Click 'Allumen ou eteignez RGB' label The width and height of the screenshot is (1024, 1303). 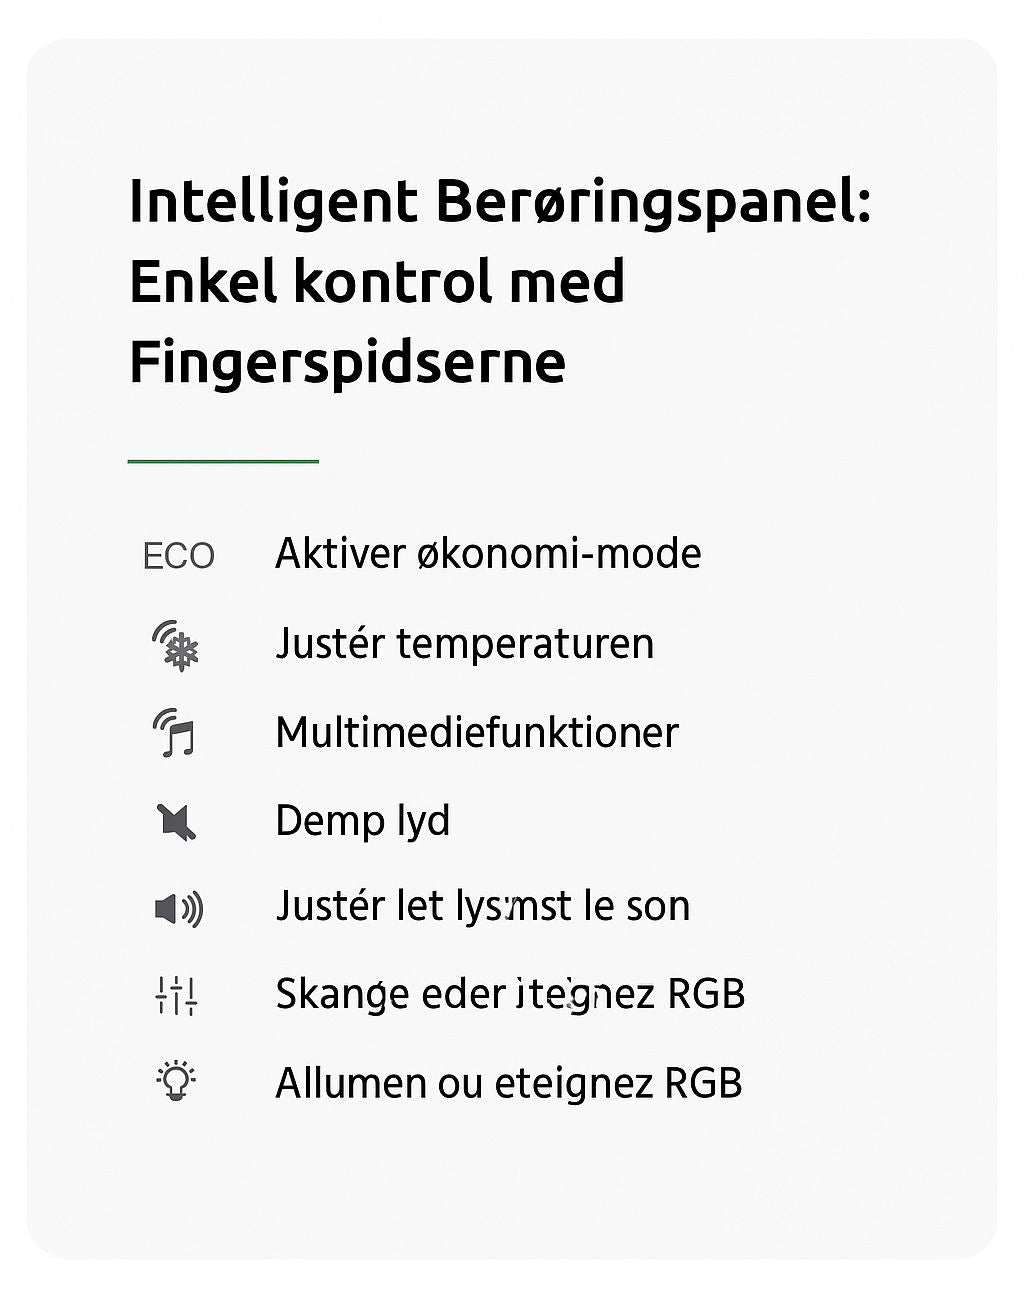point(508,1083)
